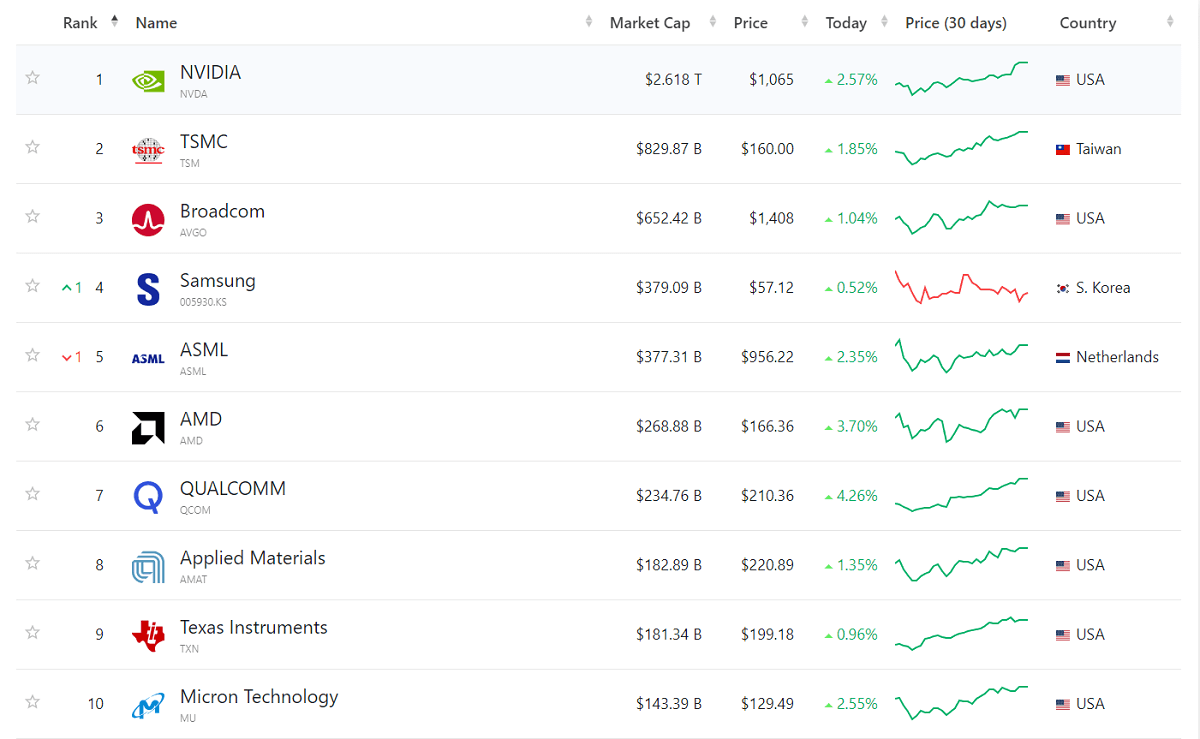Screen dimensions: 1200x739
Task: Click the South Korea flag icon
Action: pos(1063,288)
